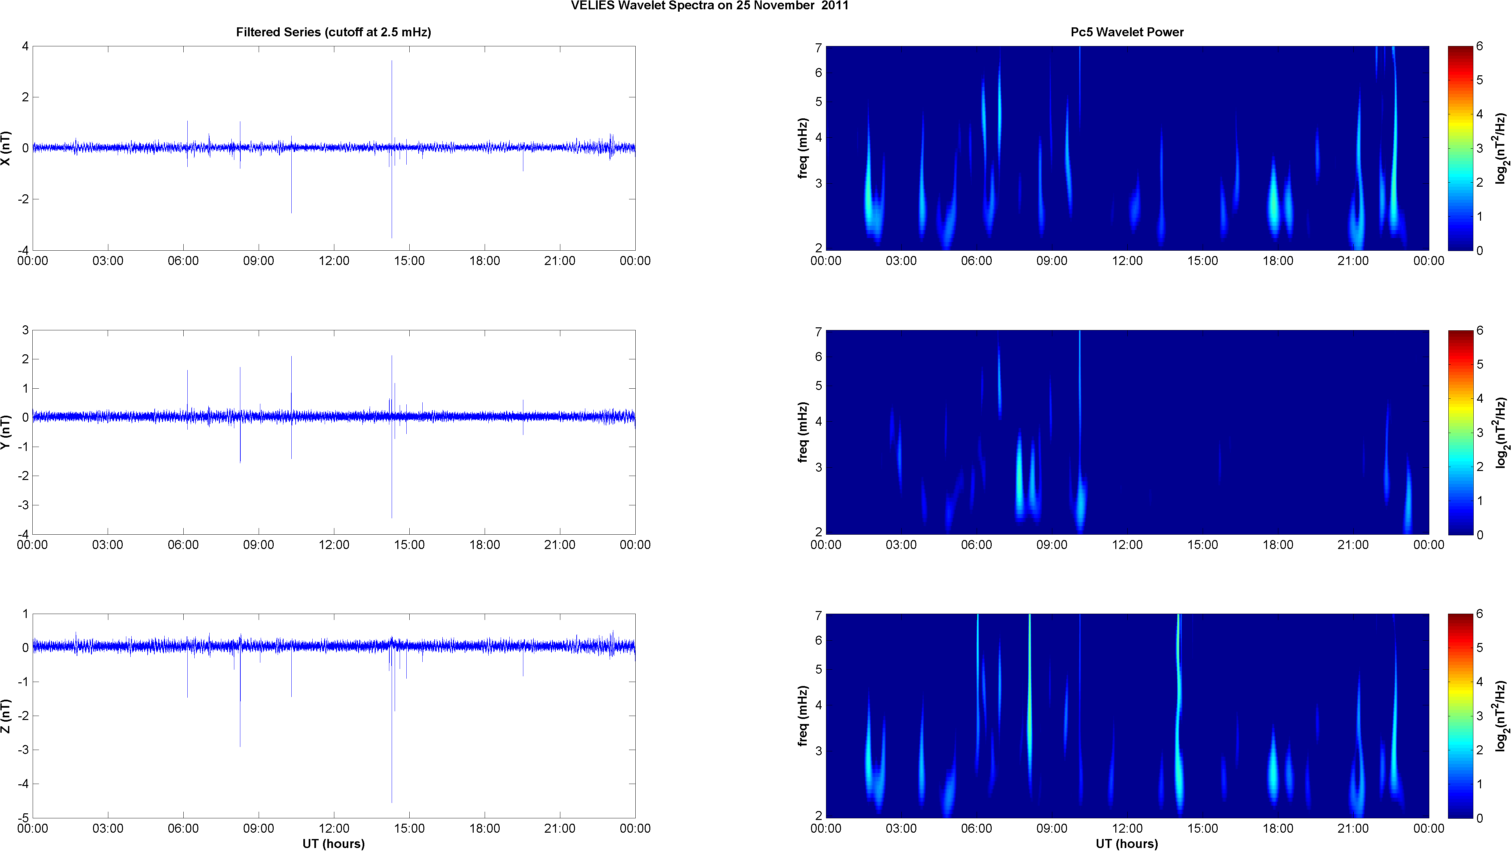Click the 09:00 tick label below top wavelet plot

(1051, 261)
